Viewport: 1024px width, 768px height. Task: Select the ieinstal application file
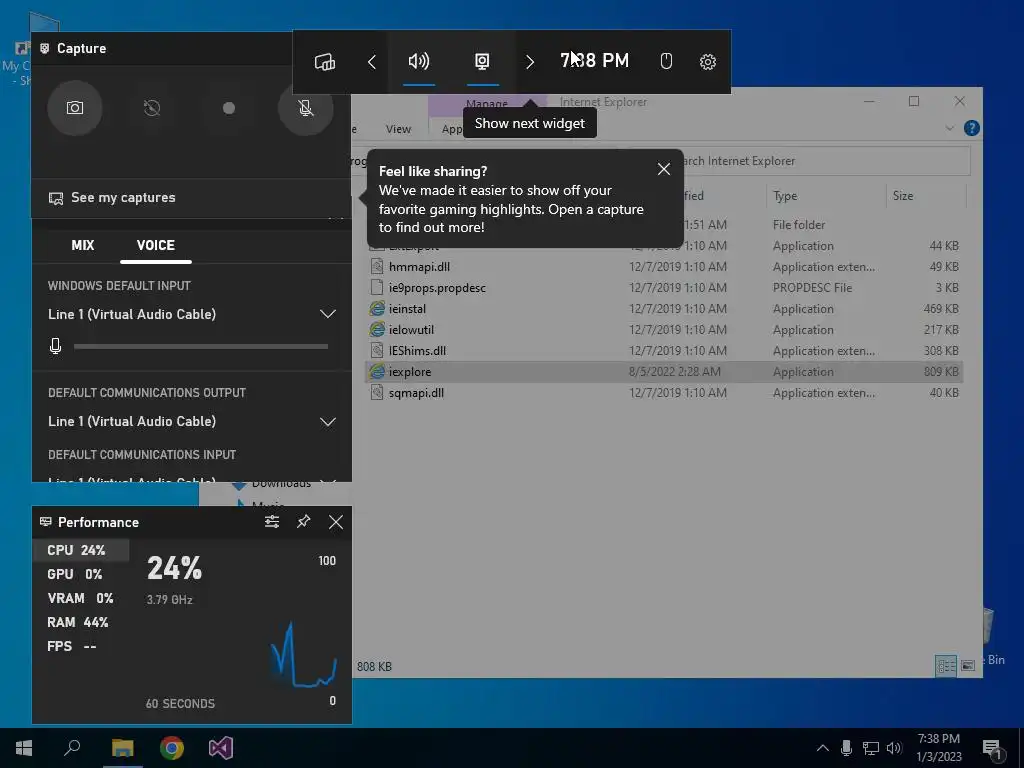coord(664,308)
